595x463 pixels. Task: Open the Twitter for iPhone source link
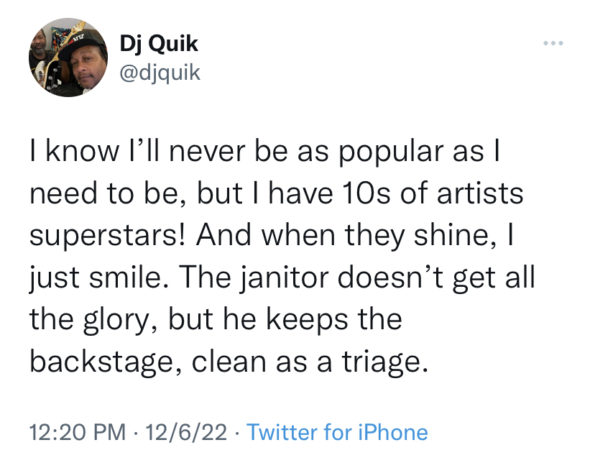pyautogui.click(x=337, y=432)
